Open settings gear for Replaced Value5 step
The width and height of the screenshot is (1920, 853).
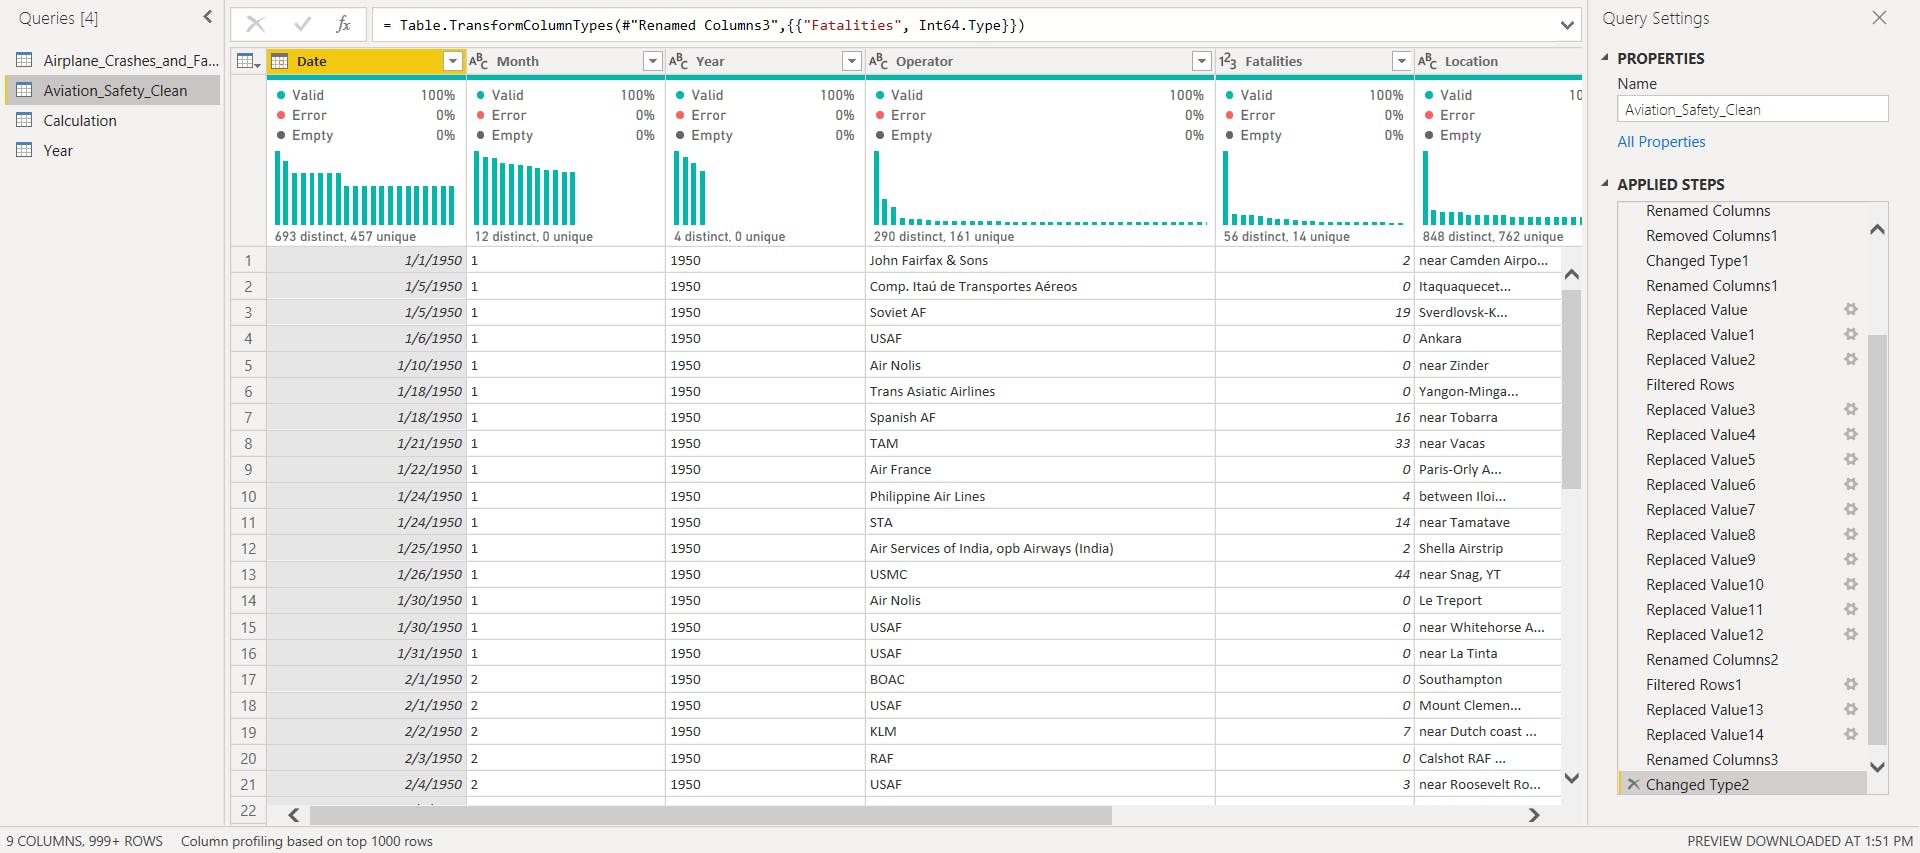[x=1851, y=460]
